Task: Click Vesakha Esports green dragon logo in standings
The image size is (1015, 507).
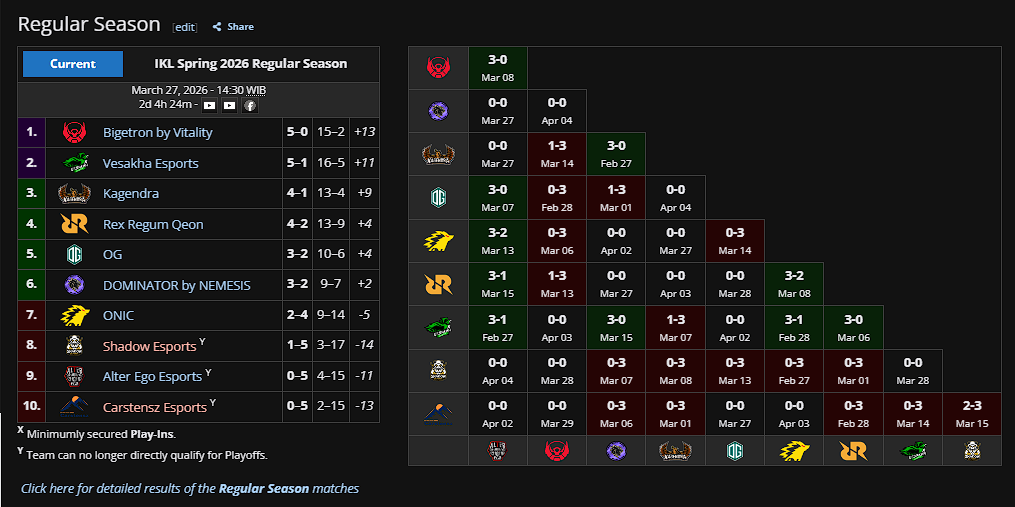Action: click(x=74, y=163)
